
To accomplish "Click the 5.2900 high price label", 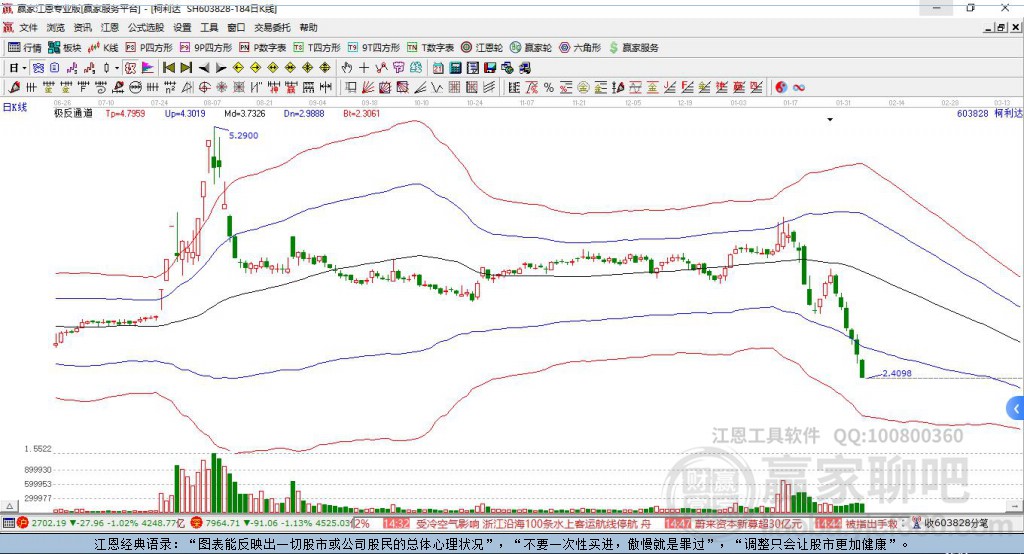I will tap(244, 135).
